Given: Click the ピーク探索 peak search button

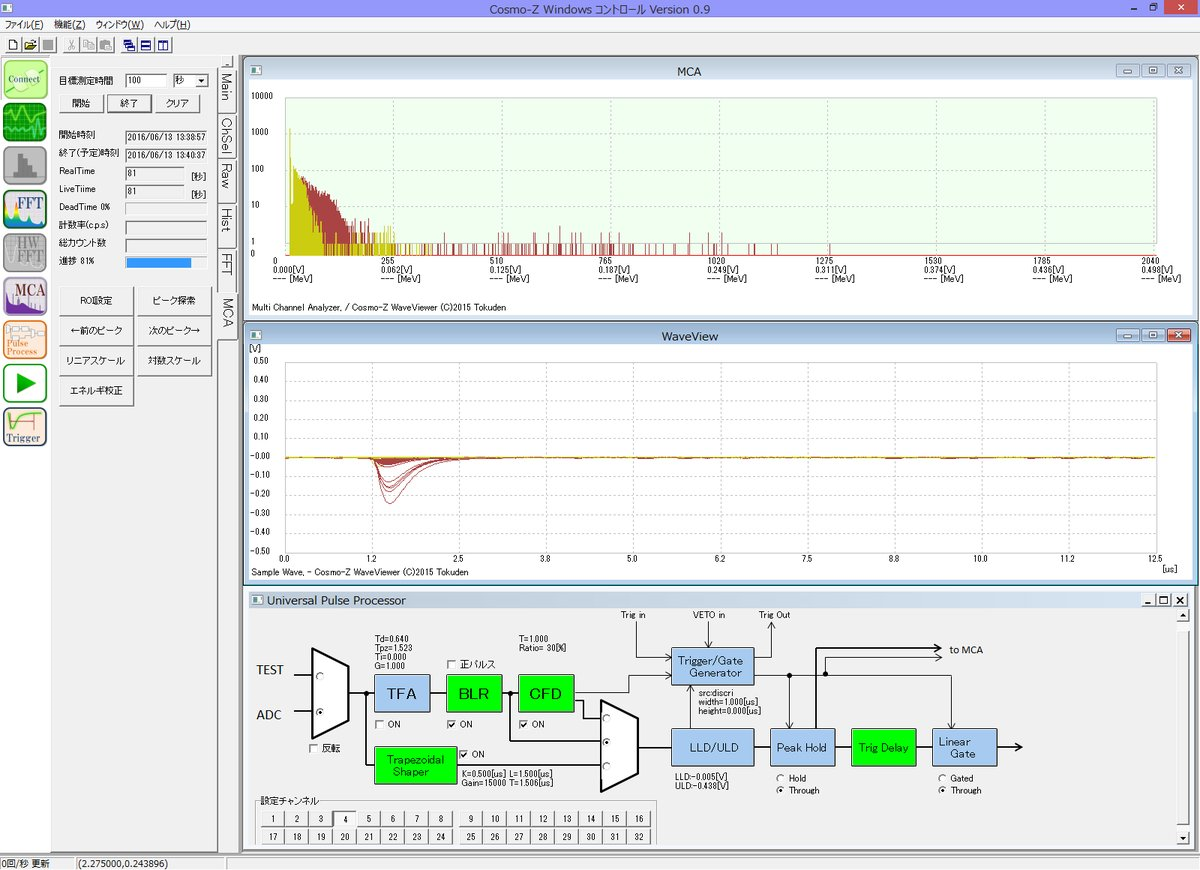Looking at the screenshot, I should click(173, 300).
